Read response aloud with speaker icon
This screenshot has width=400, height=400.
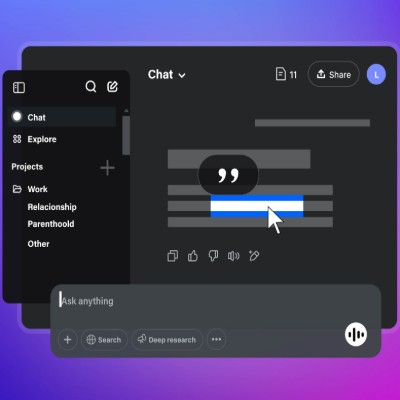pyautogui.click(x=233, y=256)
